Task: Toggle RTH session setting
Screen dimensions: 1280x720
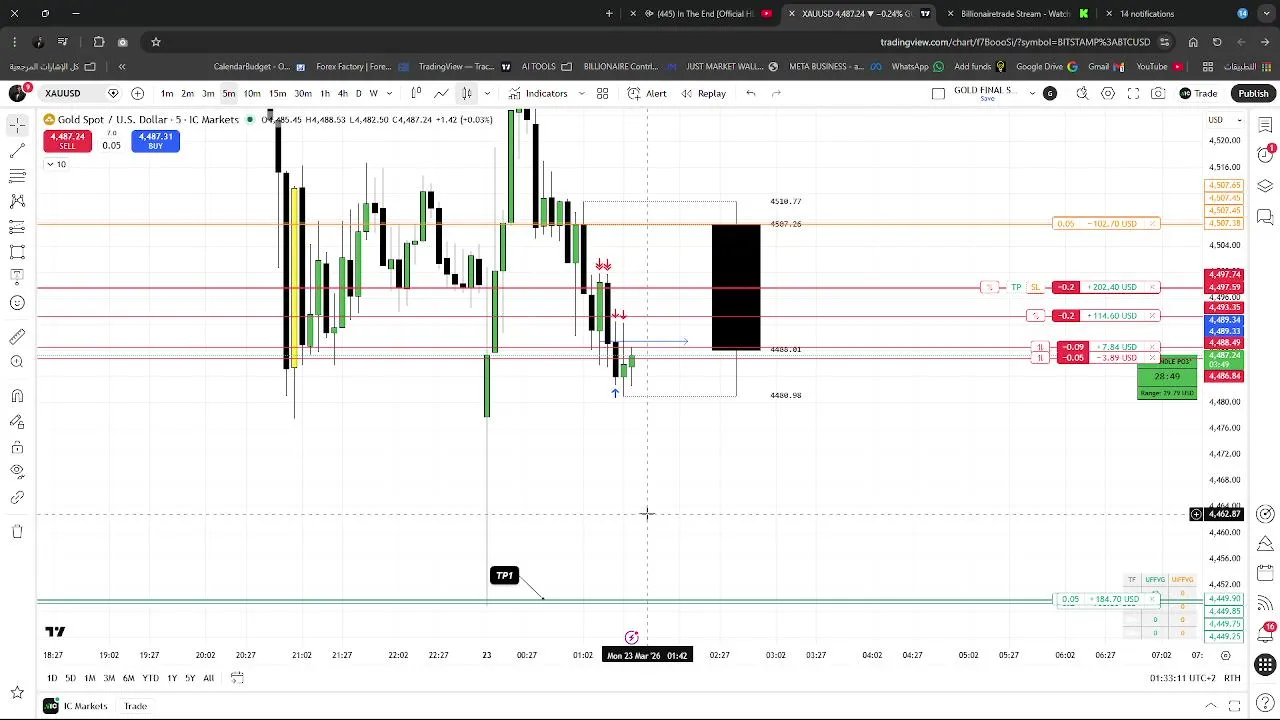Action: click(x=1232, y=678)
